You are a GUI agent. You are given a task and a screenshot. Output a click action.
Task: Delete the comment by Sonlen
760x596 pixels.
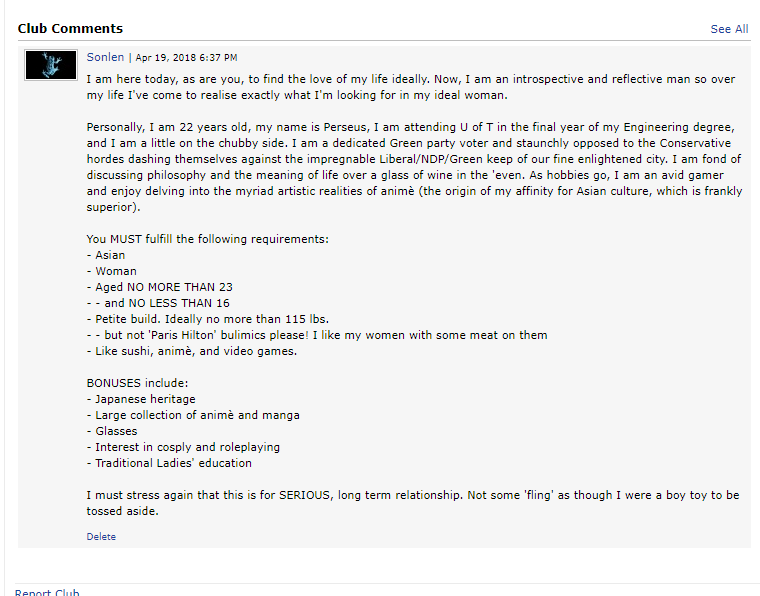coord(101,536)
